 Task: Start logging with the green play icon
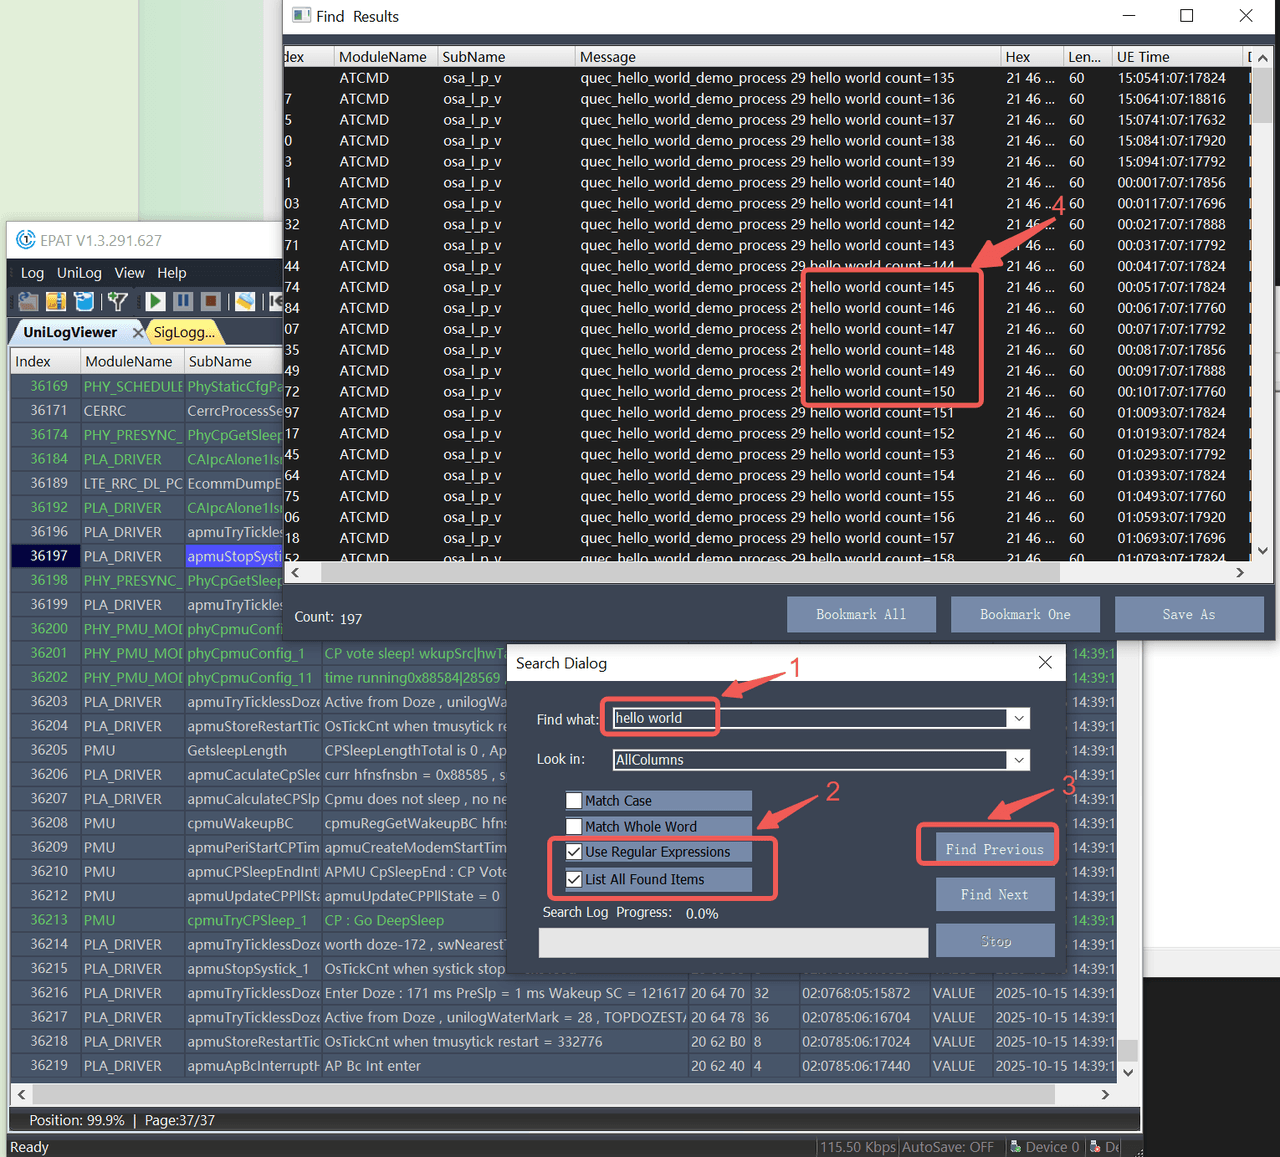pos(155,301)
